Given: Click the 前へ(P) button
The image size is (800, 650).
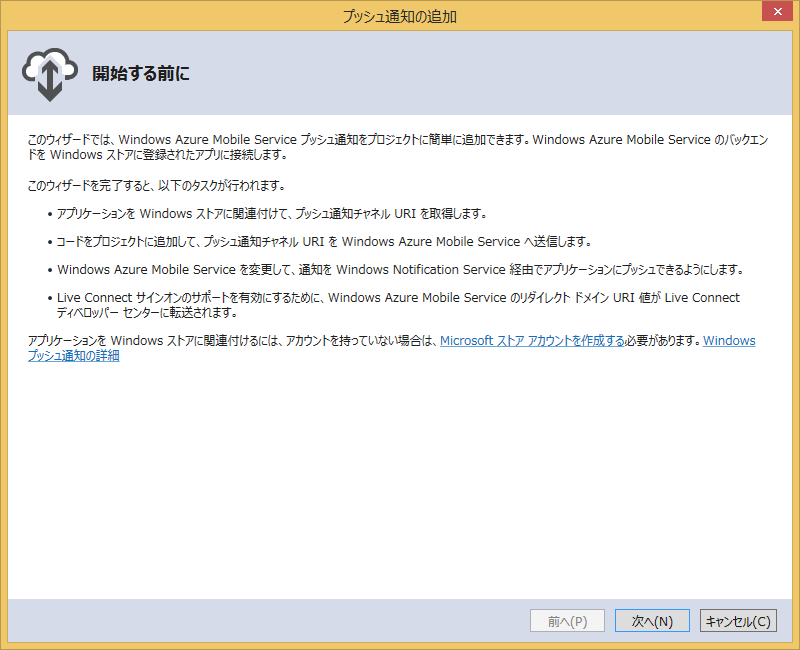Looking at the screenshot, I should pos(567,620).
